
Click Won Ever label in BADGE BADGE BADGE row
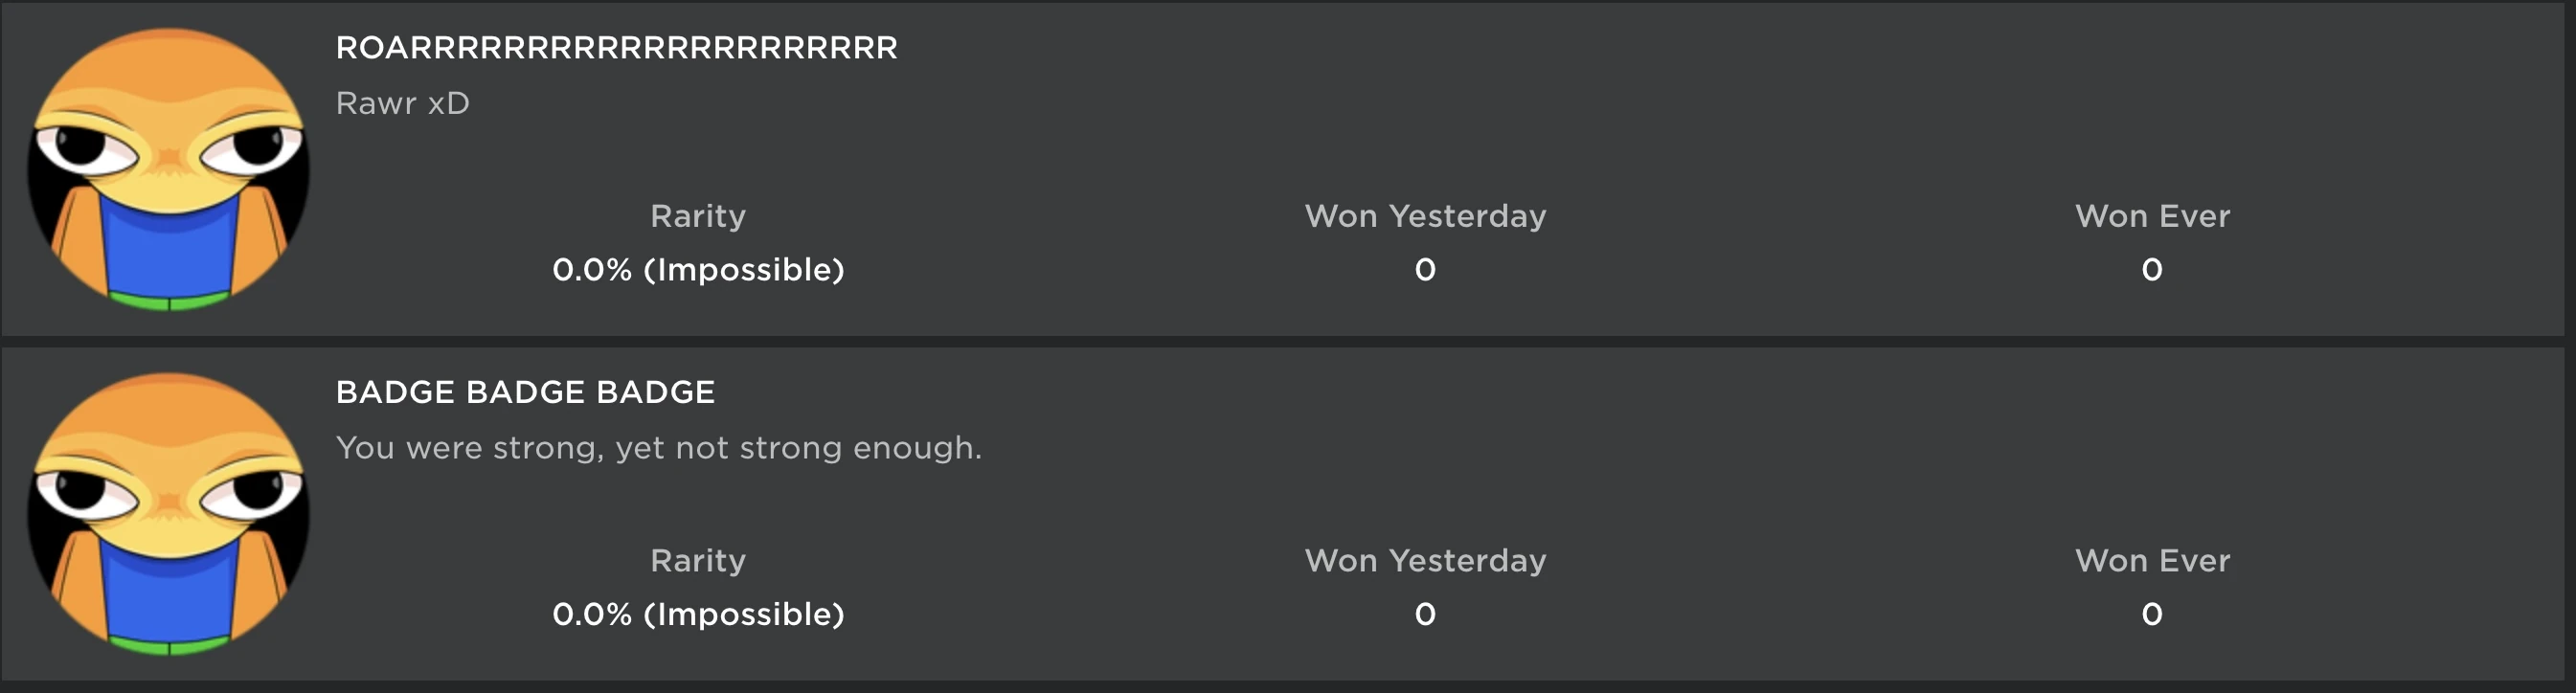coord(2152,560)
